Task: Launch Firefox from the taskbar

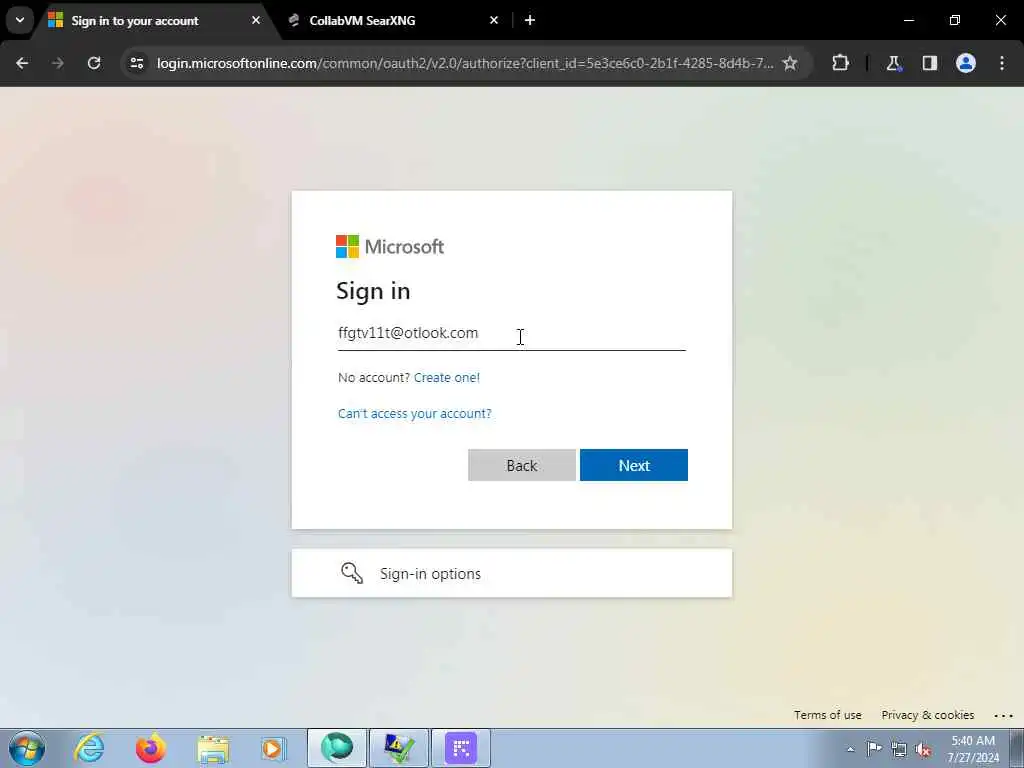Action: click(x=151, y=748)
